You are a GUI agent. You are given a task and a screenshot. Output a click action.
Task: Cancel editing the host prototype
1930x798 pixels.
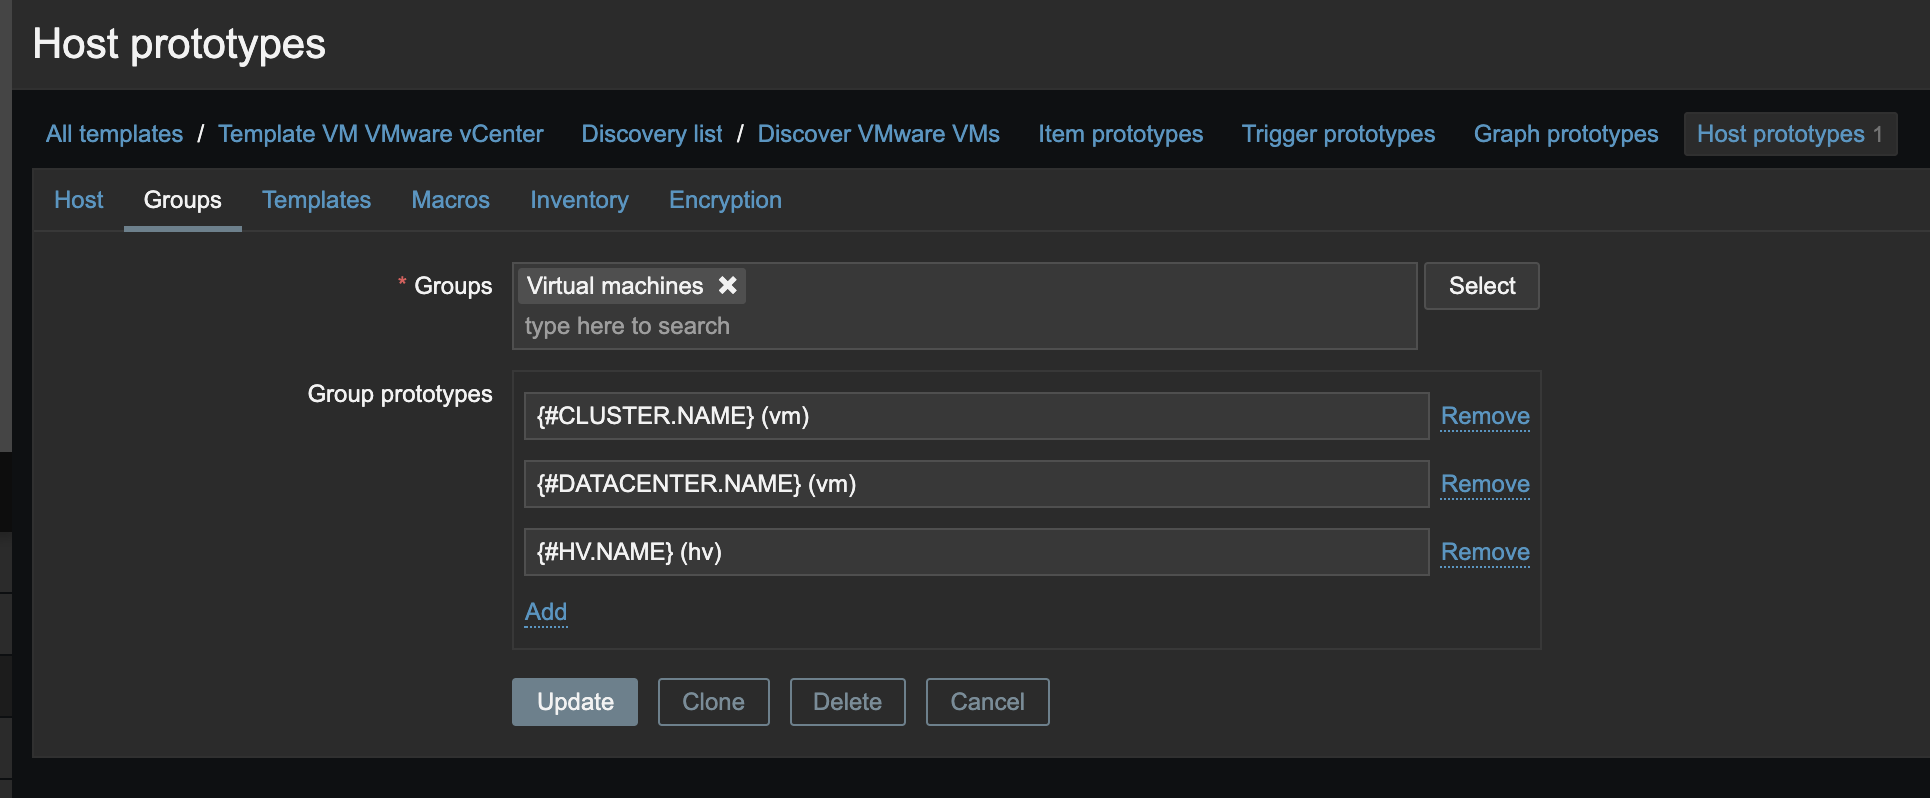point(987,702)
